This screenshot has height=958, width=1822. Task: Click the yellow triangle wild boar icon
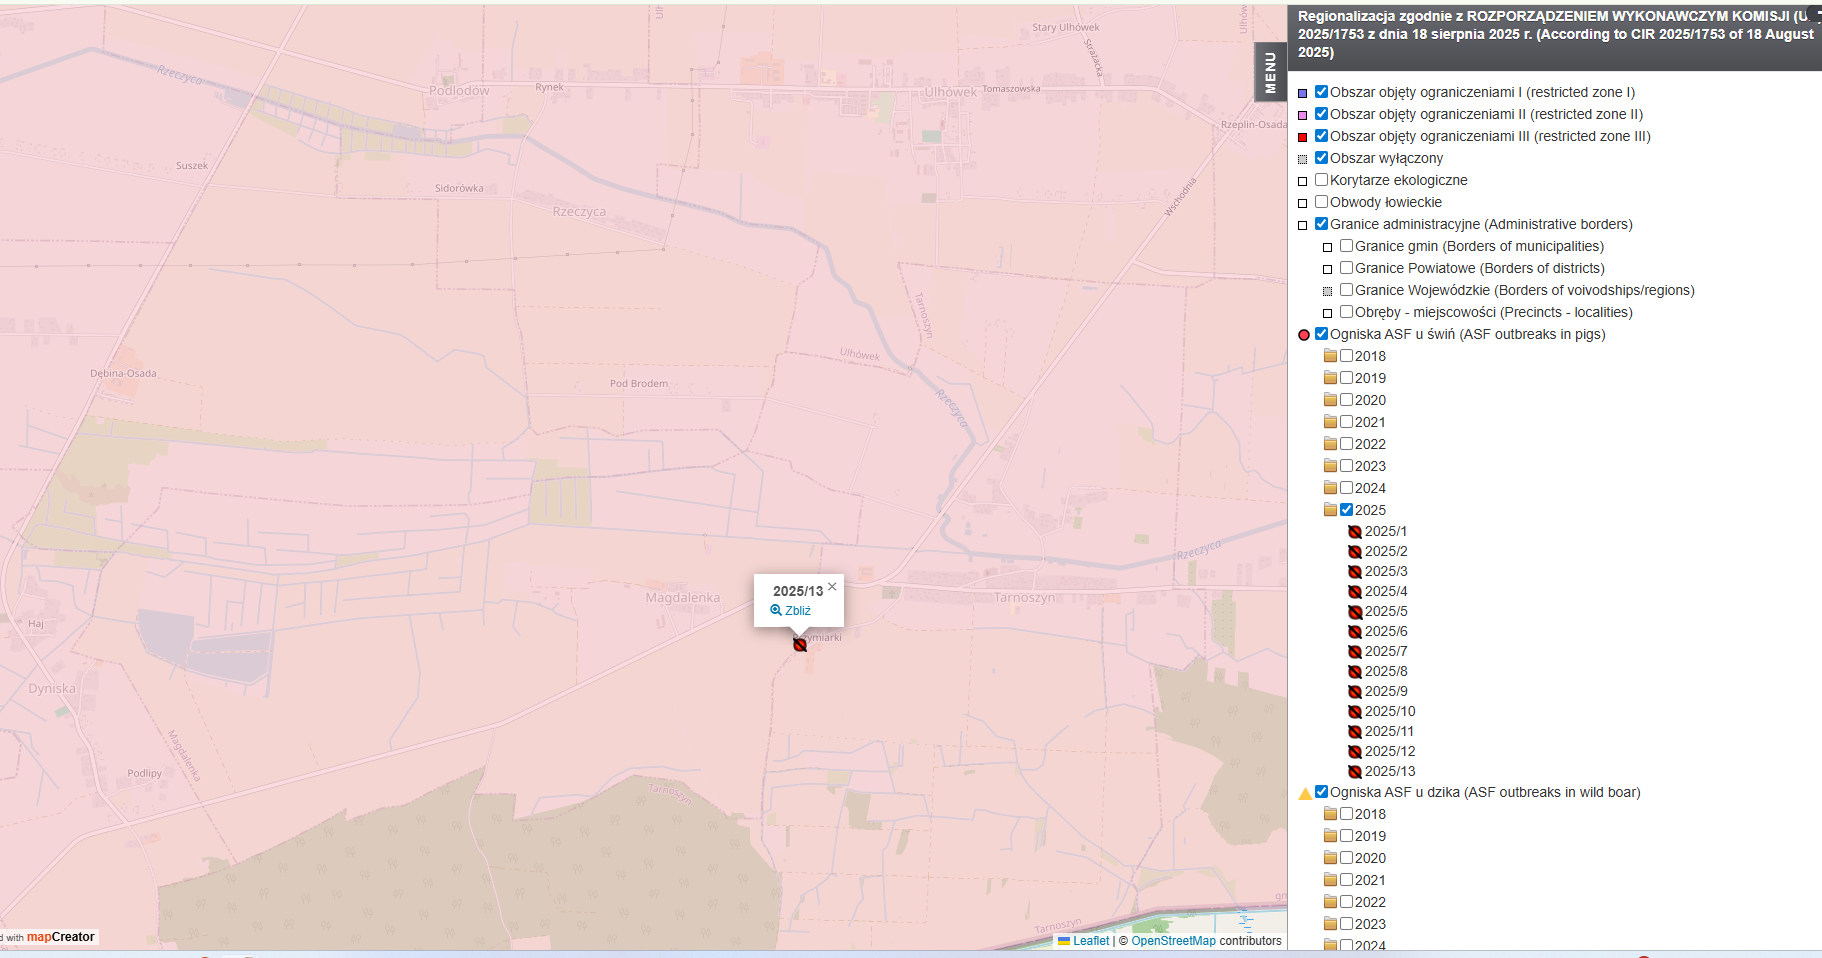[1305, 793]
